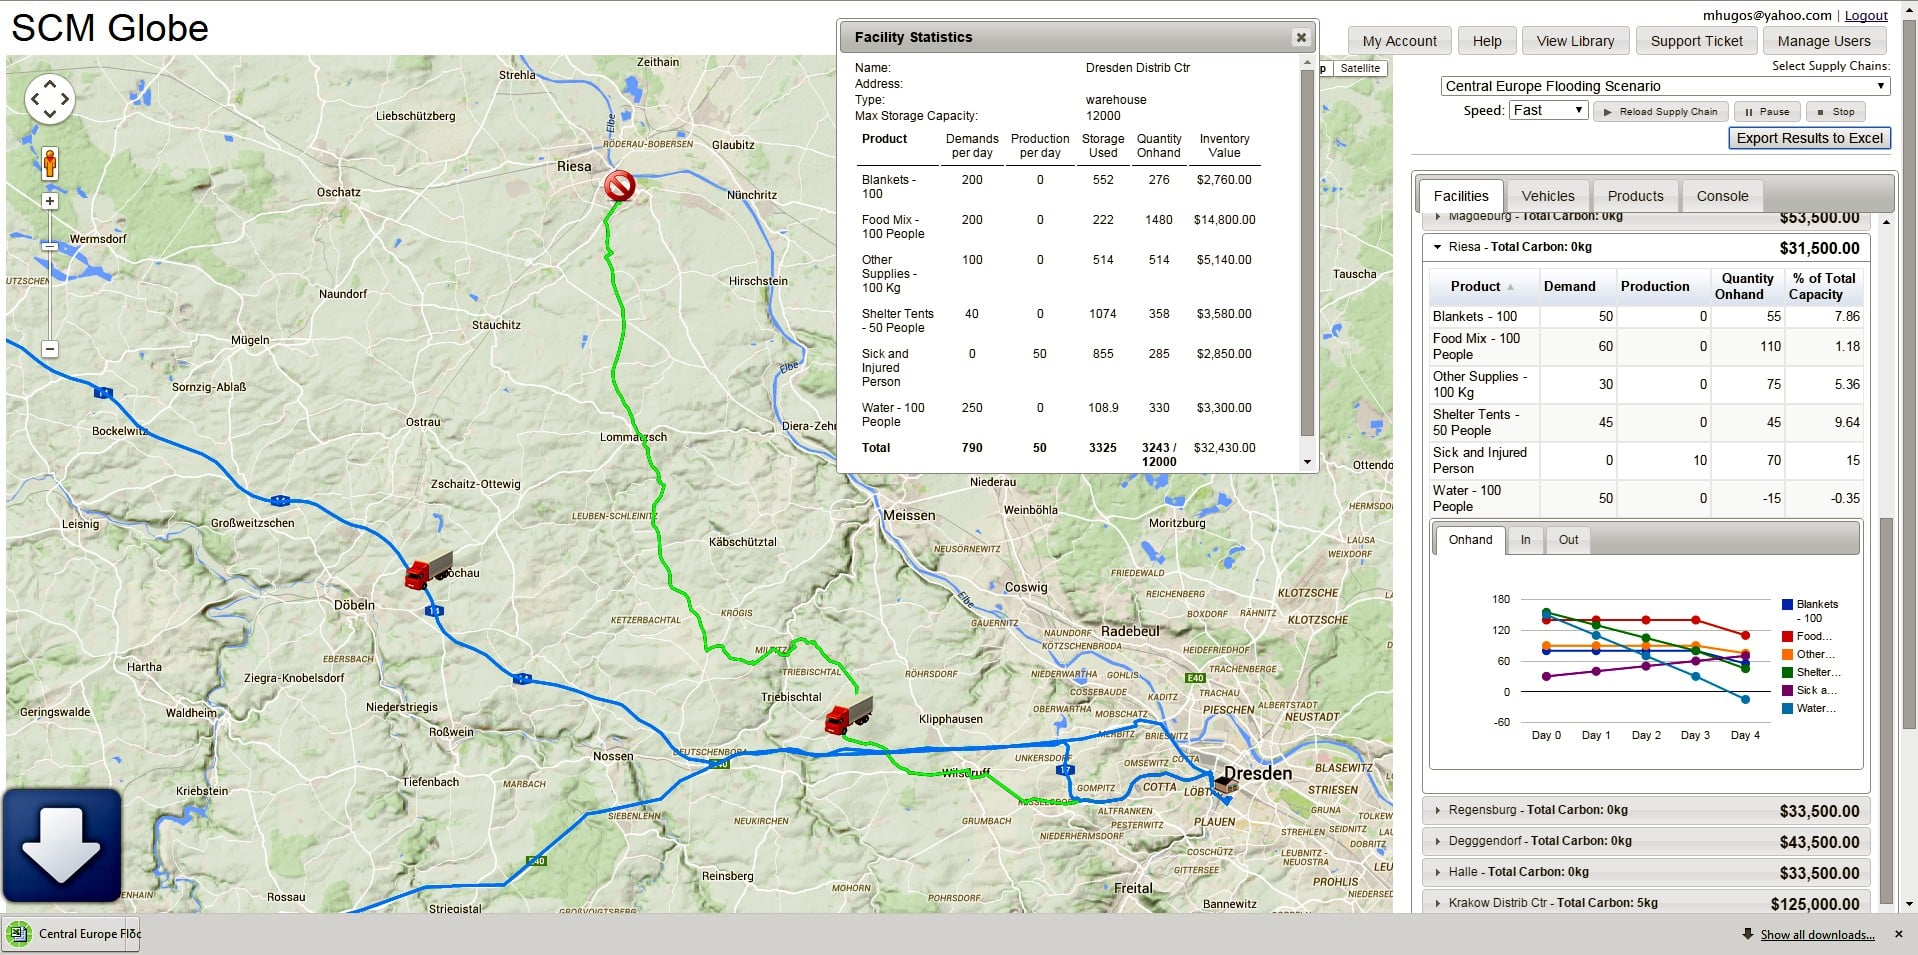Click Export Results to Excel
1918x955 pixels.
pyautogui.click(x=1809, y=138)
